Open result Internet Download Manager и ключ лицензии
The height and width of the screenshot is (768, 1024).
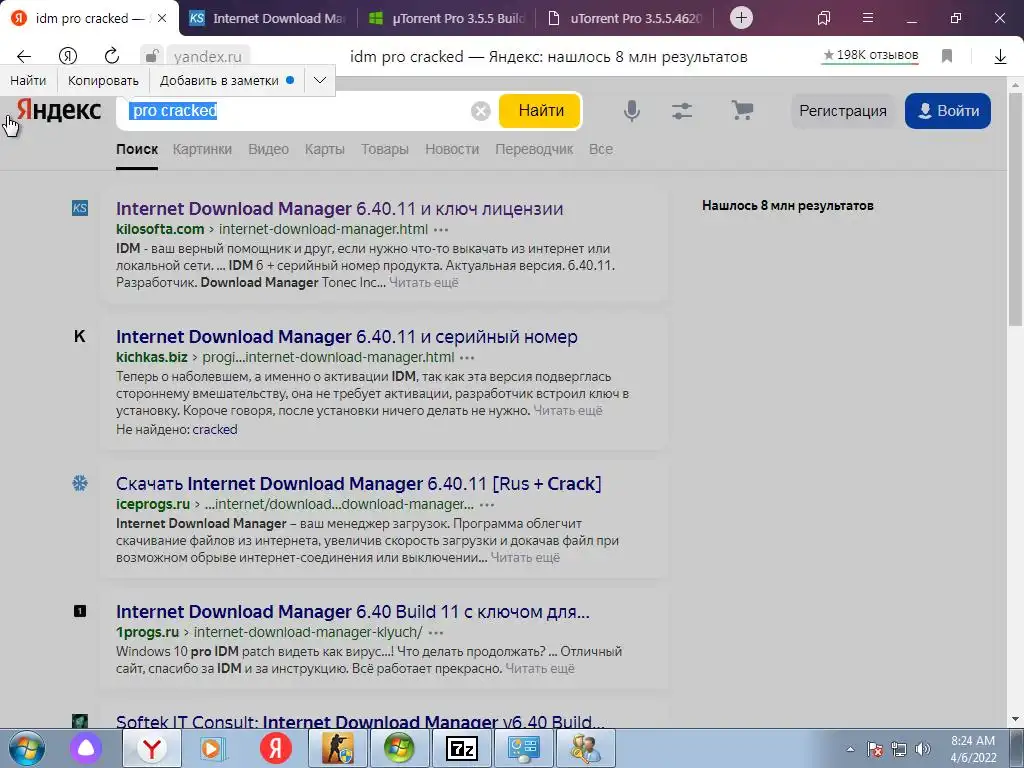click(x=340, y=209)
